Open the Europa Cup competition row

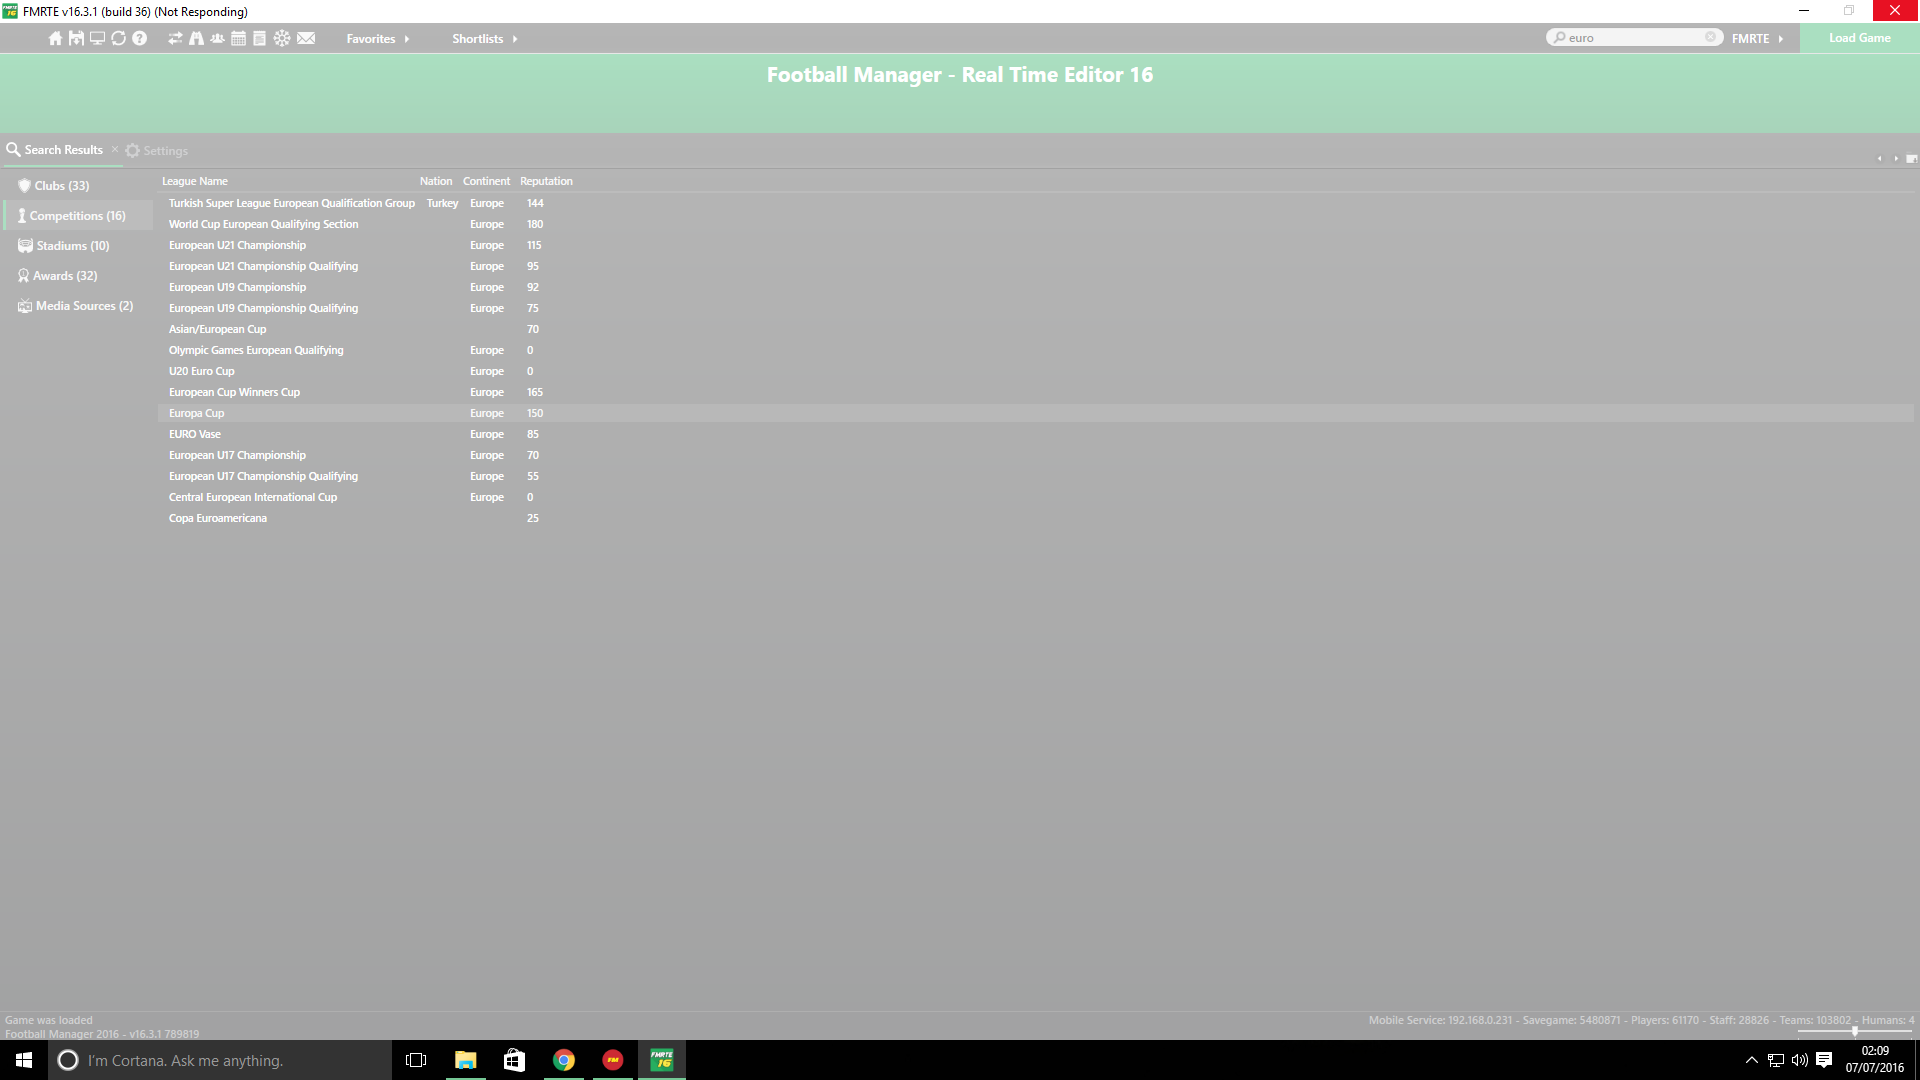pyautogui.click(x=197, y=413)
